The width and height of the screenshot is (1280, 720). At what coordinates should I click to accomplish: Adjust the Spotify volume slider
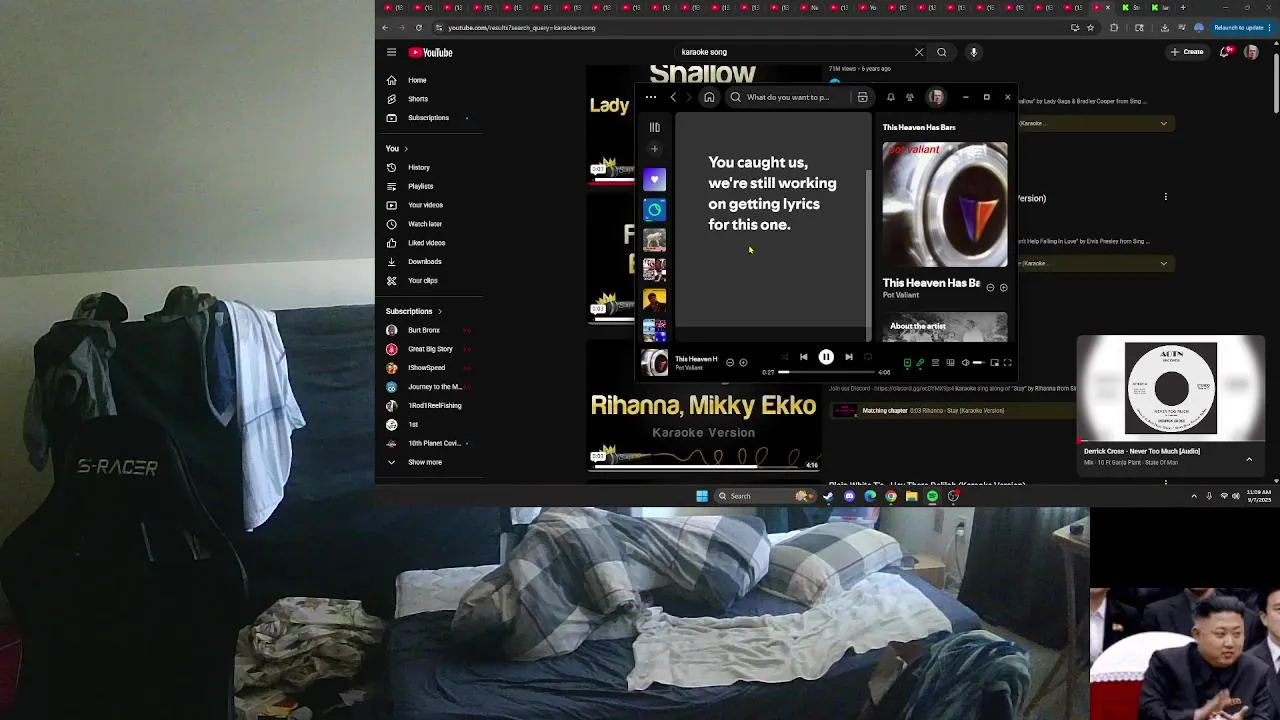tap(980, 363)
